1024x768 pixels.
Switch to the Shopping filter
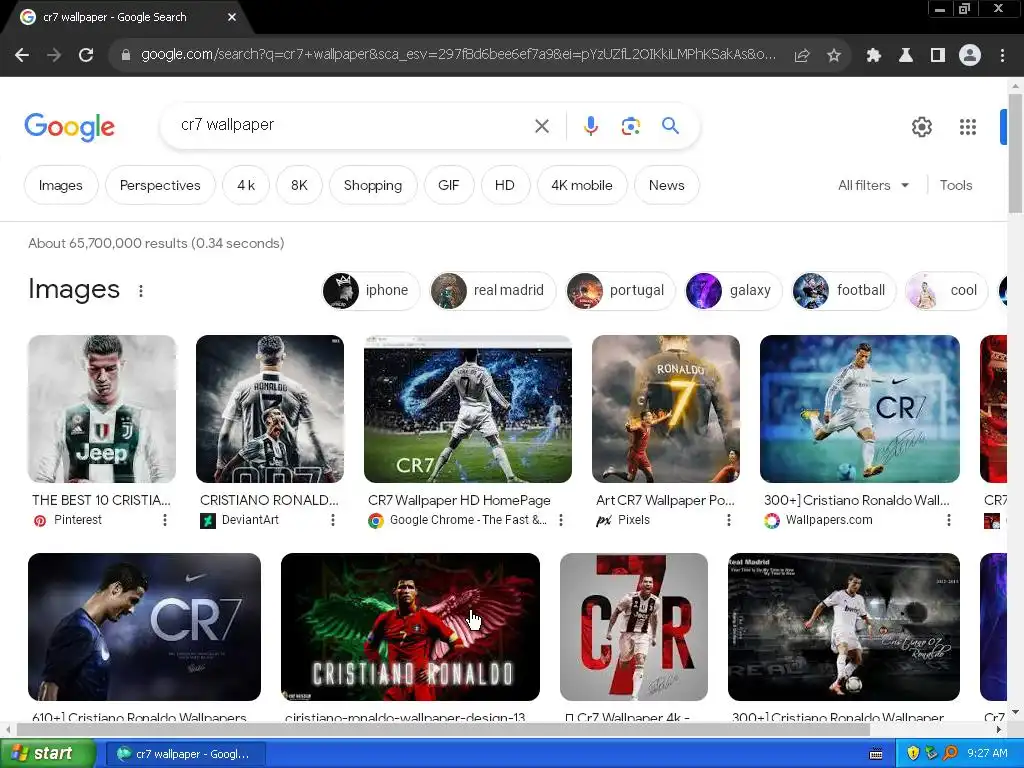[x=373, y=185]
